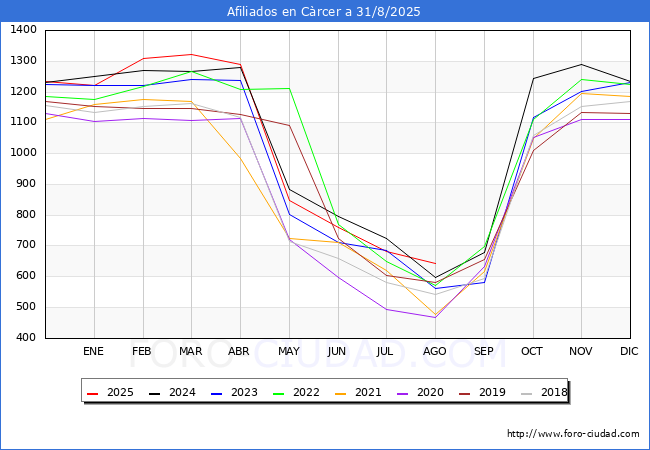
Task: Click the AGO month axis label
Action: tap(434, 351)
